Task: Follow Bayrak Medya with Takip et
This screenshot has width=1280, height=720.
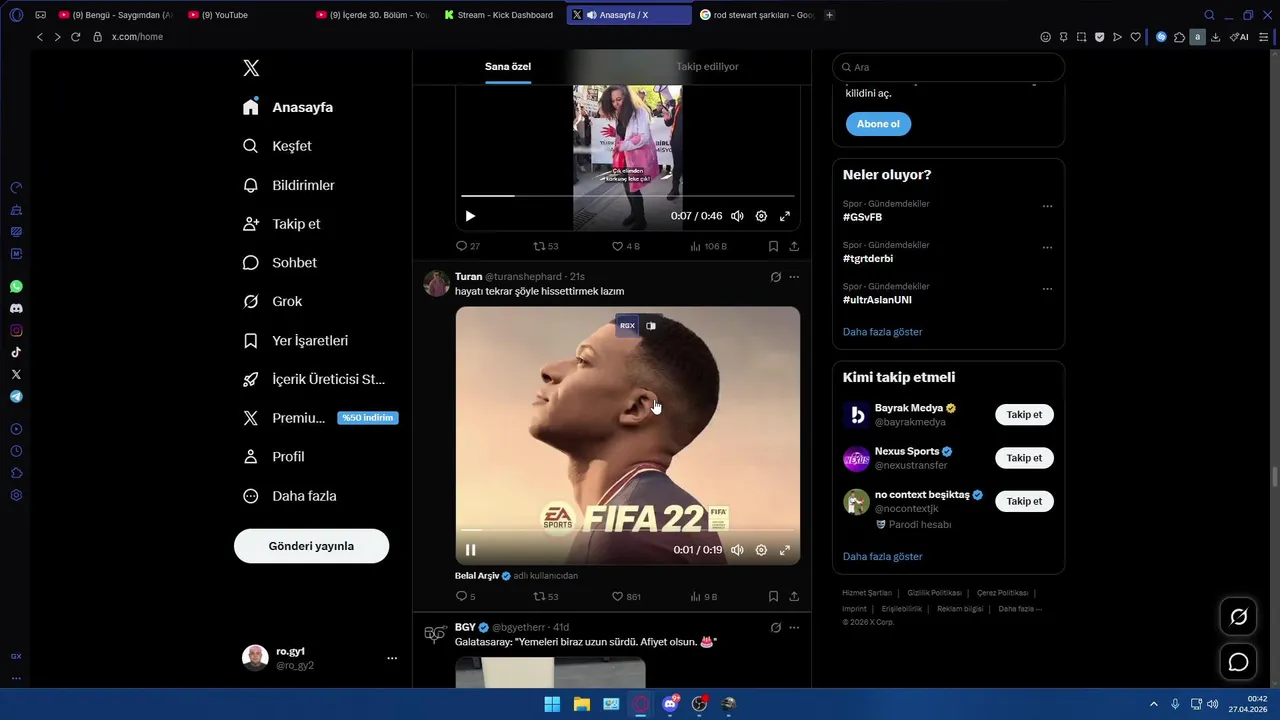Action: [x=1024, y=415]
